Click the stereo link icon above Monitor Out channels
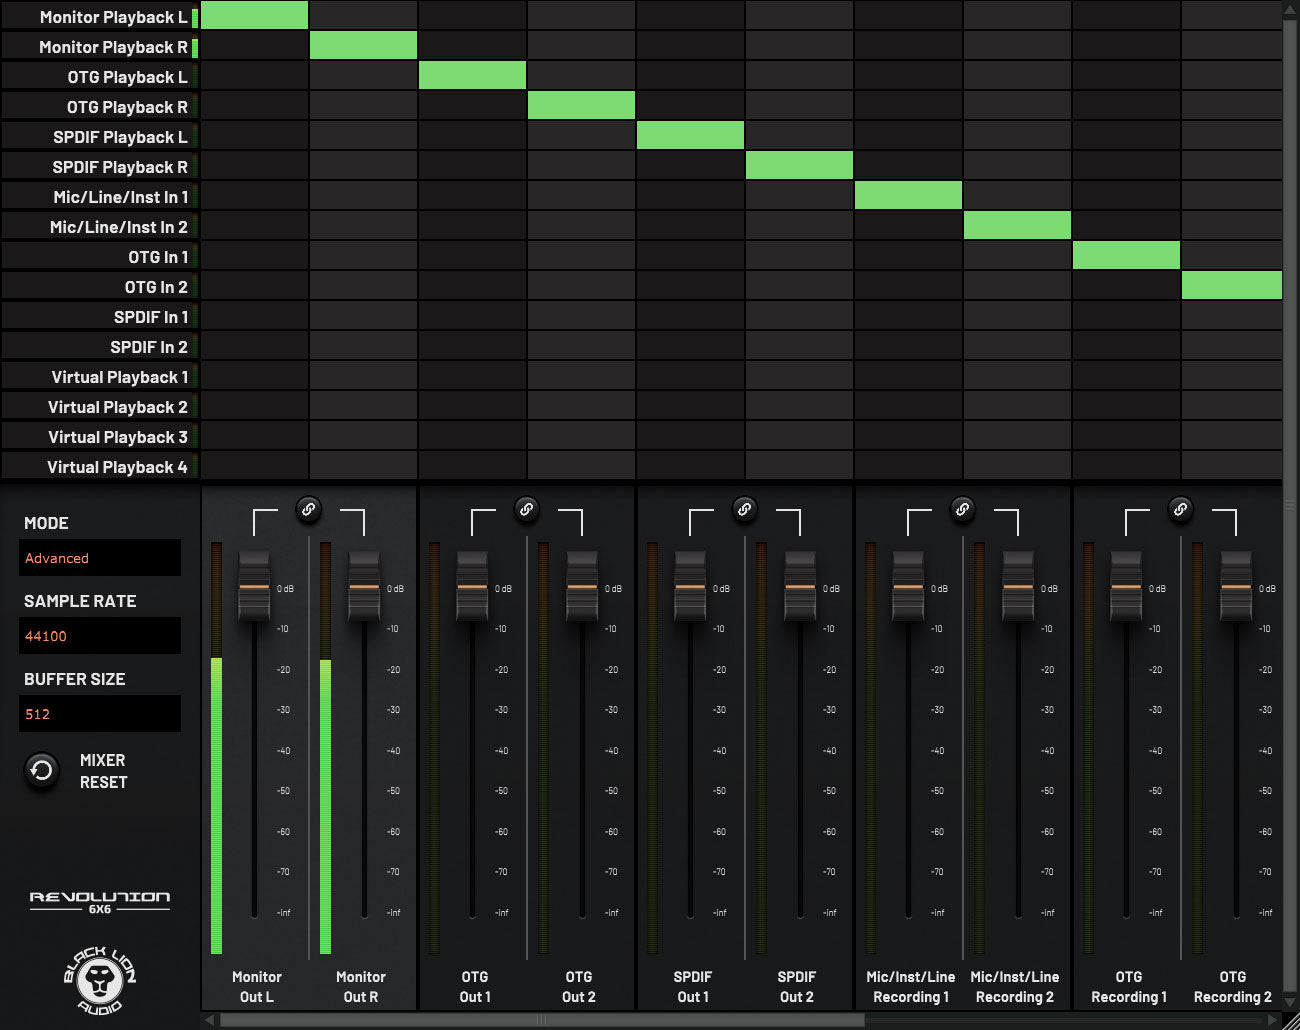Image resolution: width=1300 pixels, height=1030 pixels. (x=308, y=510)
